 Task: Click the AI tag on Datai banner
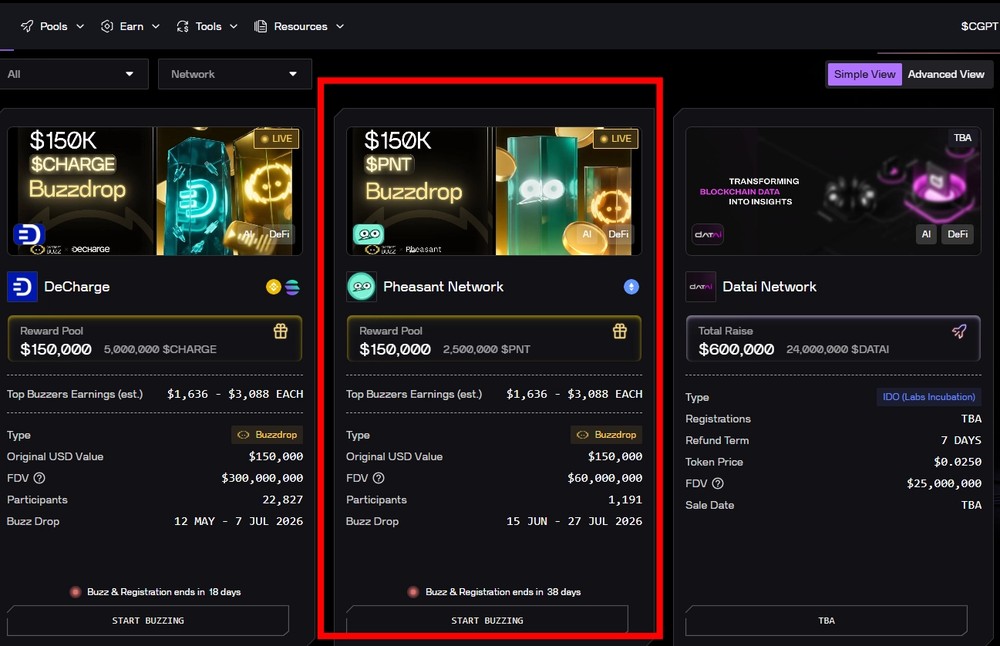926,234
